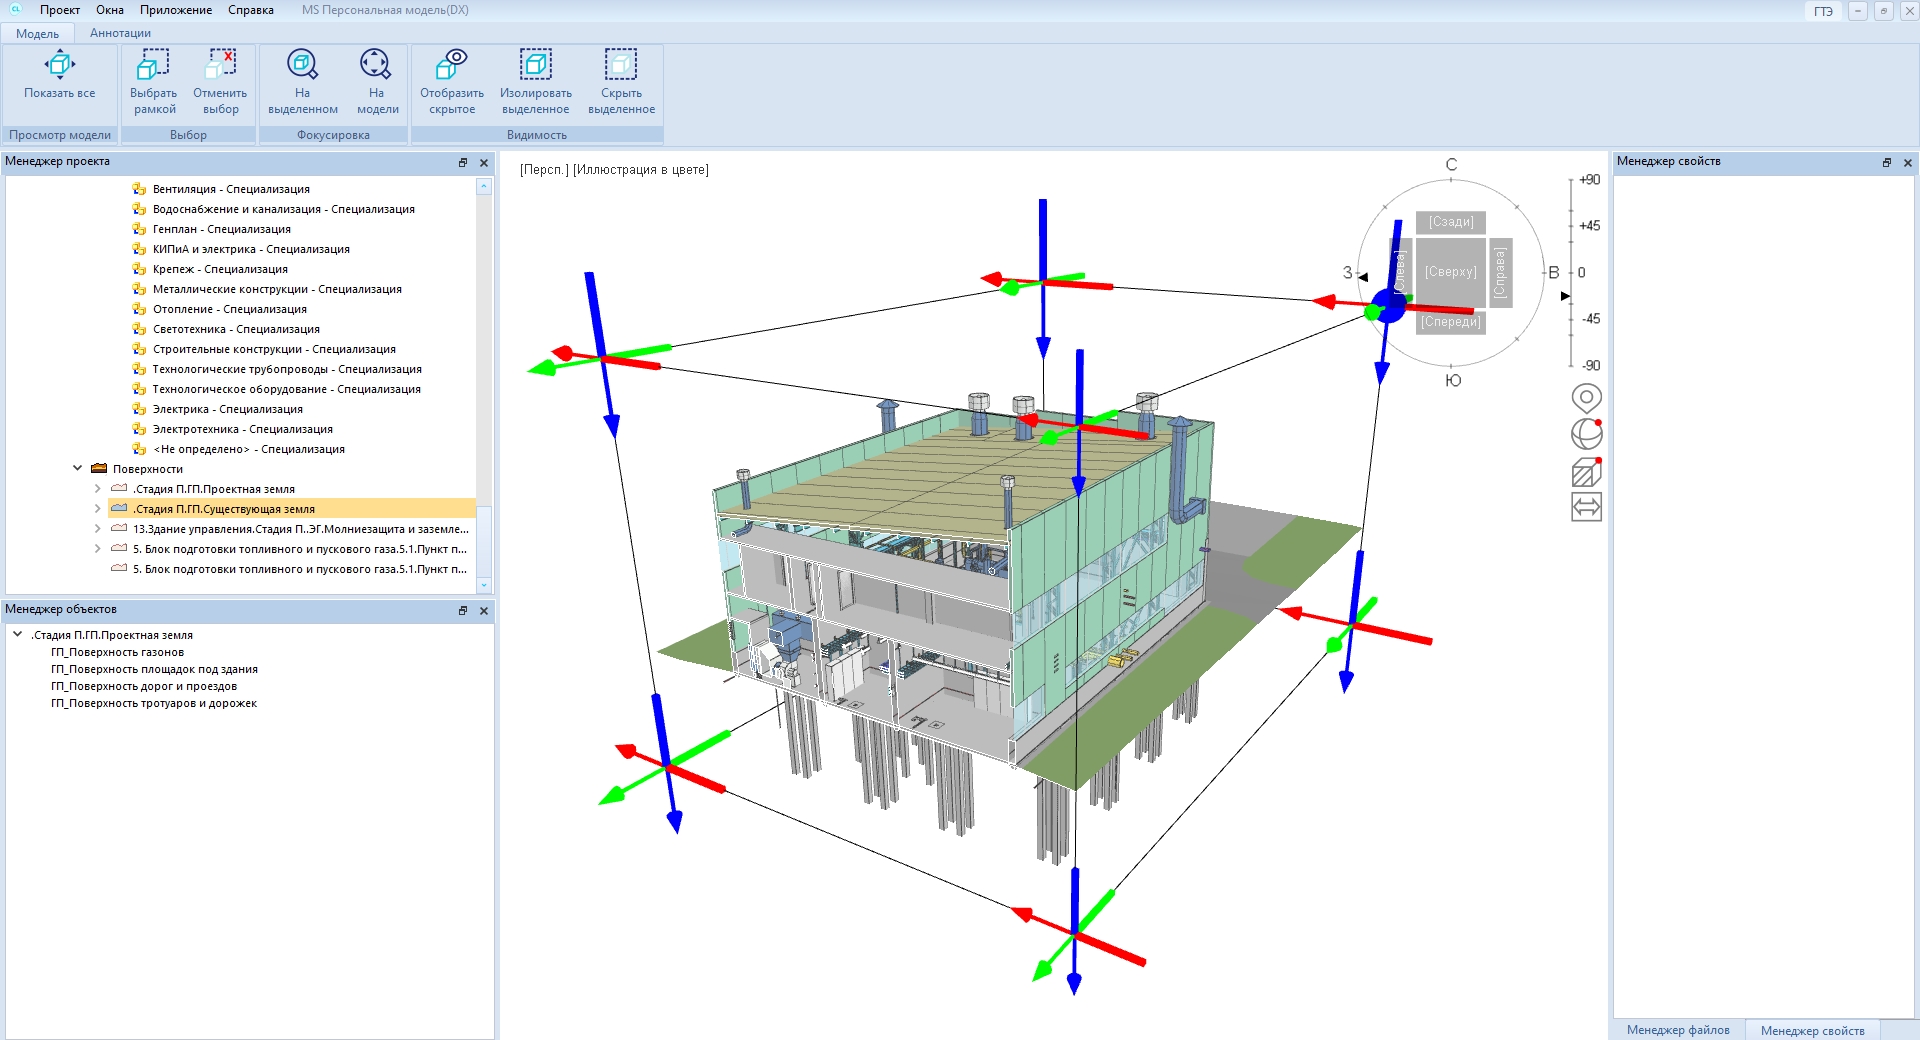
Task: Click Изолировать выделенное in the ribbon
Action: (535, 66)
